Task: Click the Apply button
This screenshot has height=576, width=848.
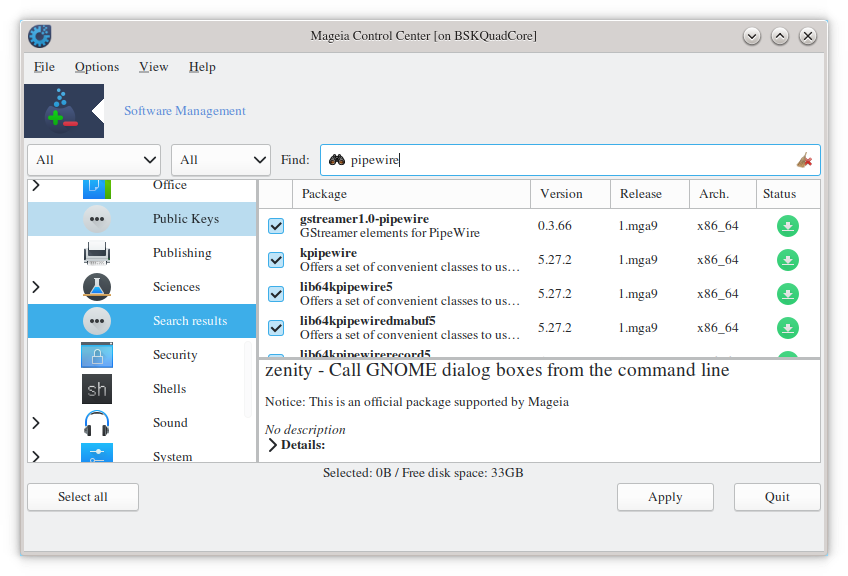Action: [665, 497]
